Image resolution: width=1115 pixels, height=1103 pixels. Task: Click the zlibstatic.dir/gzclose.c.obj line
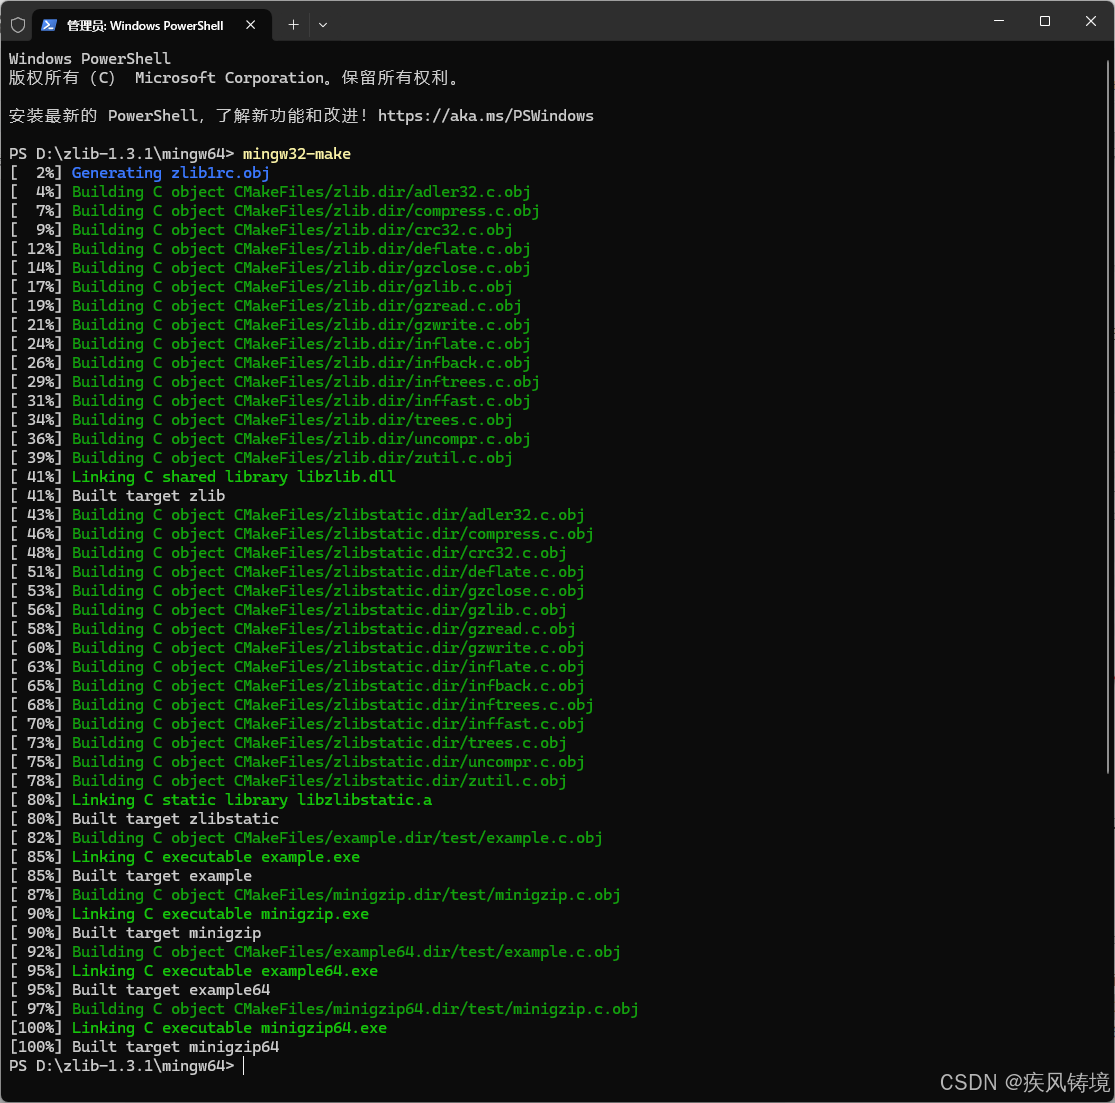tap(297, 591)
